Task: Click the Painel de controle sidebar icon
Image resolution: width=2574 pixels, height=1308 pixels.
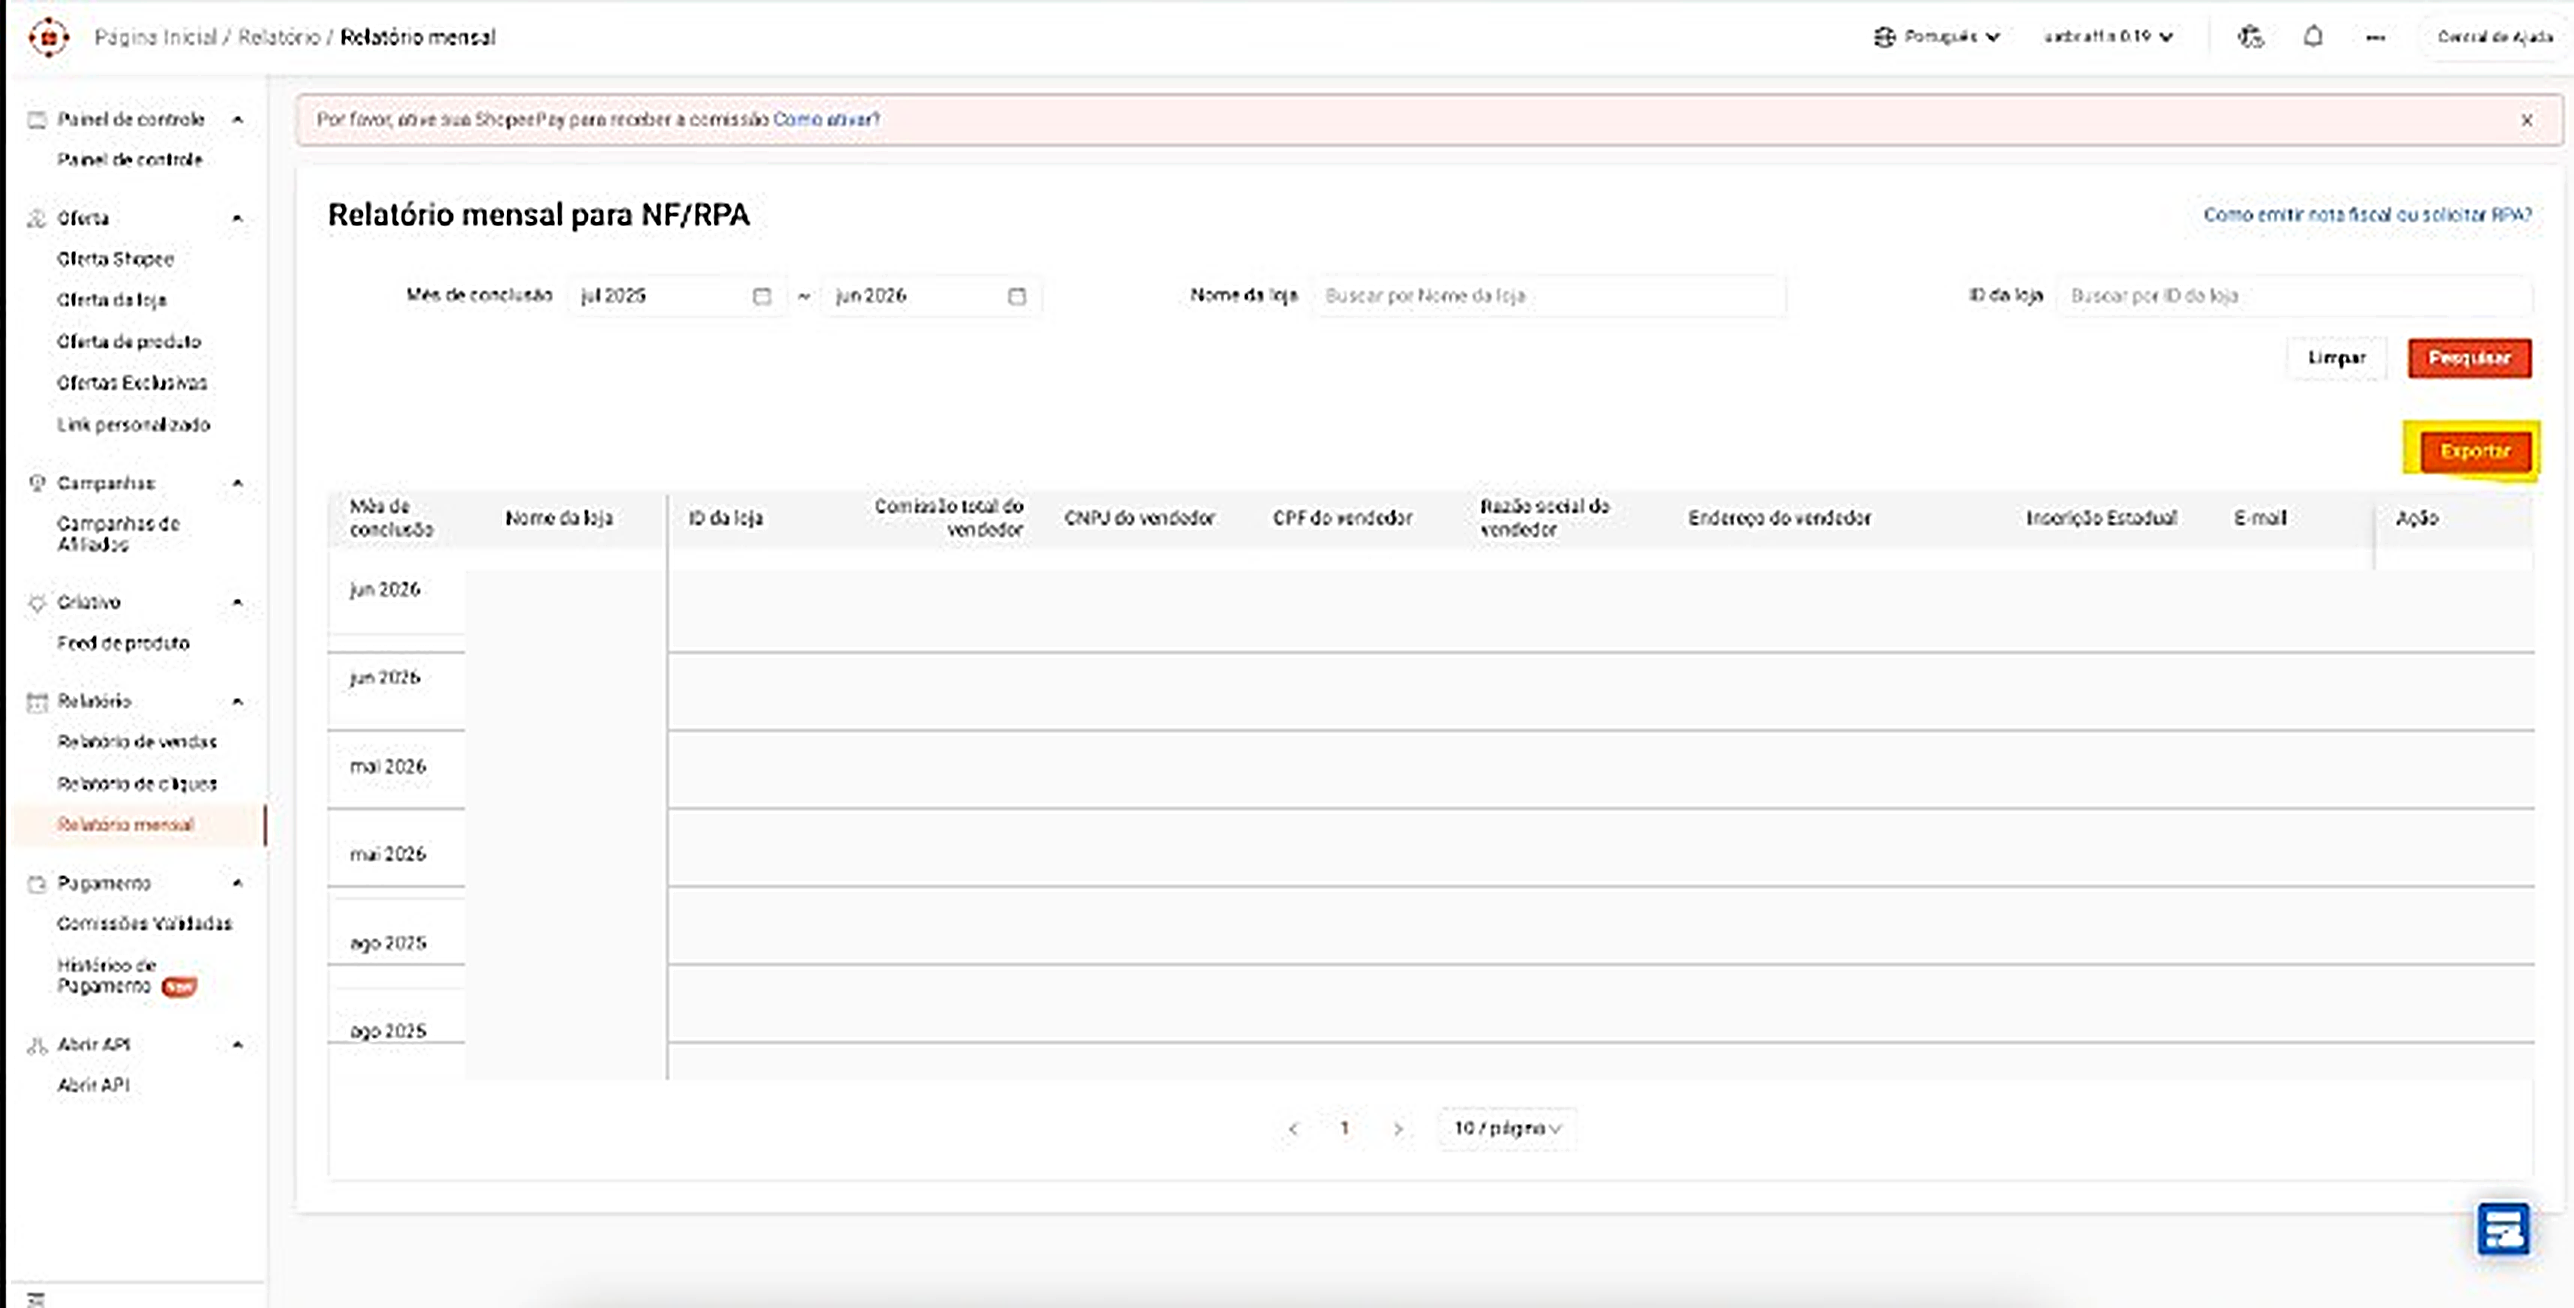Action: [x=37, y=120]
